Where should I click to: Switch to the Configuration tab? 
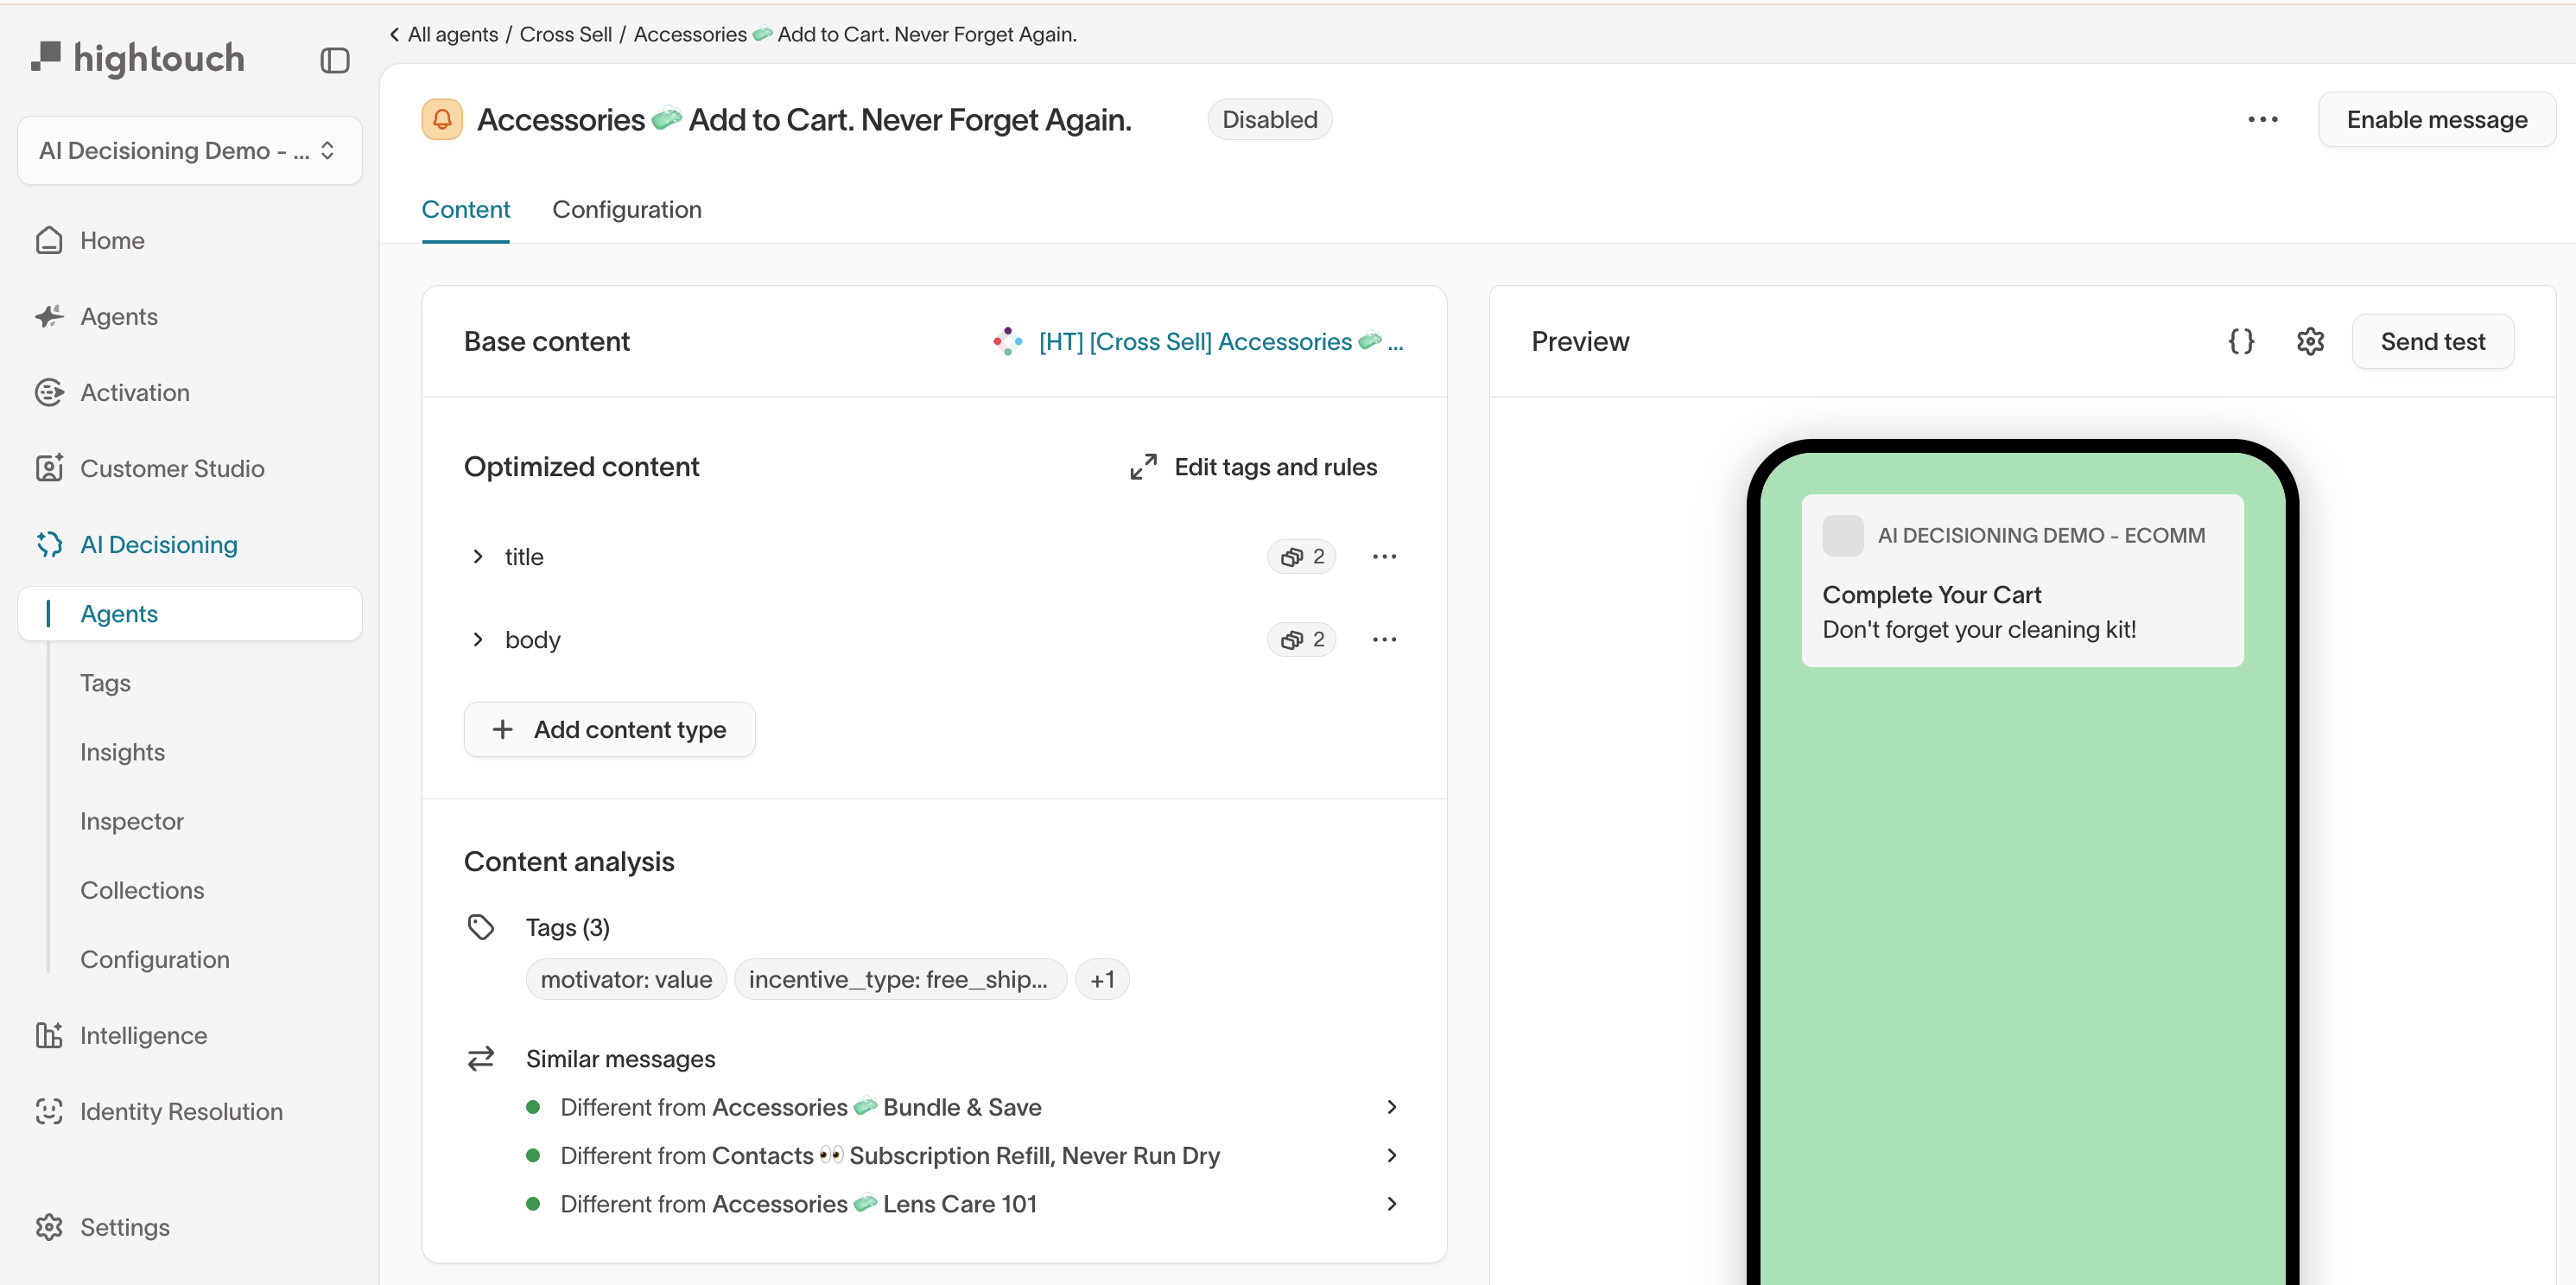tap(627, 210)
